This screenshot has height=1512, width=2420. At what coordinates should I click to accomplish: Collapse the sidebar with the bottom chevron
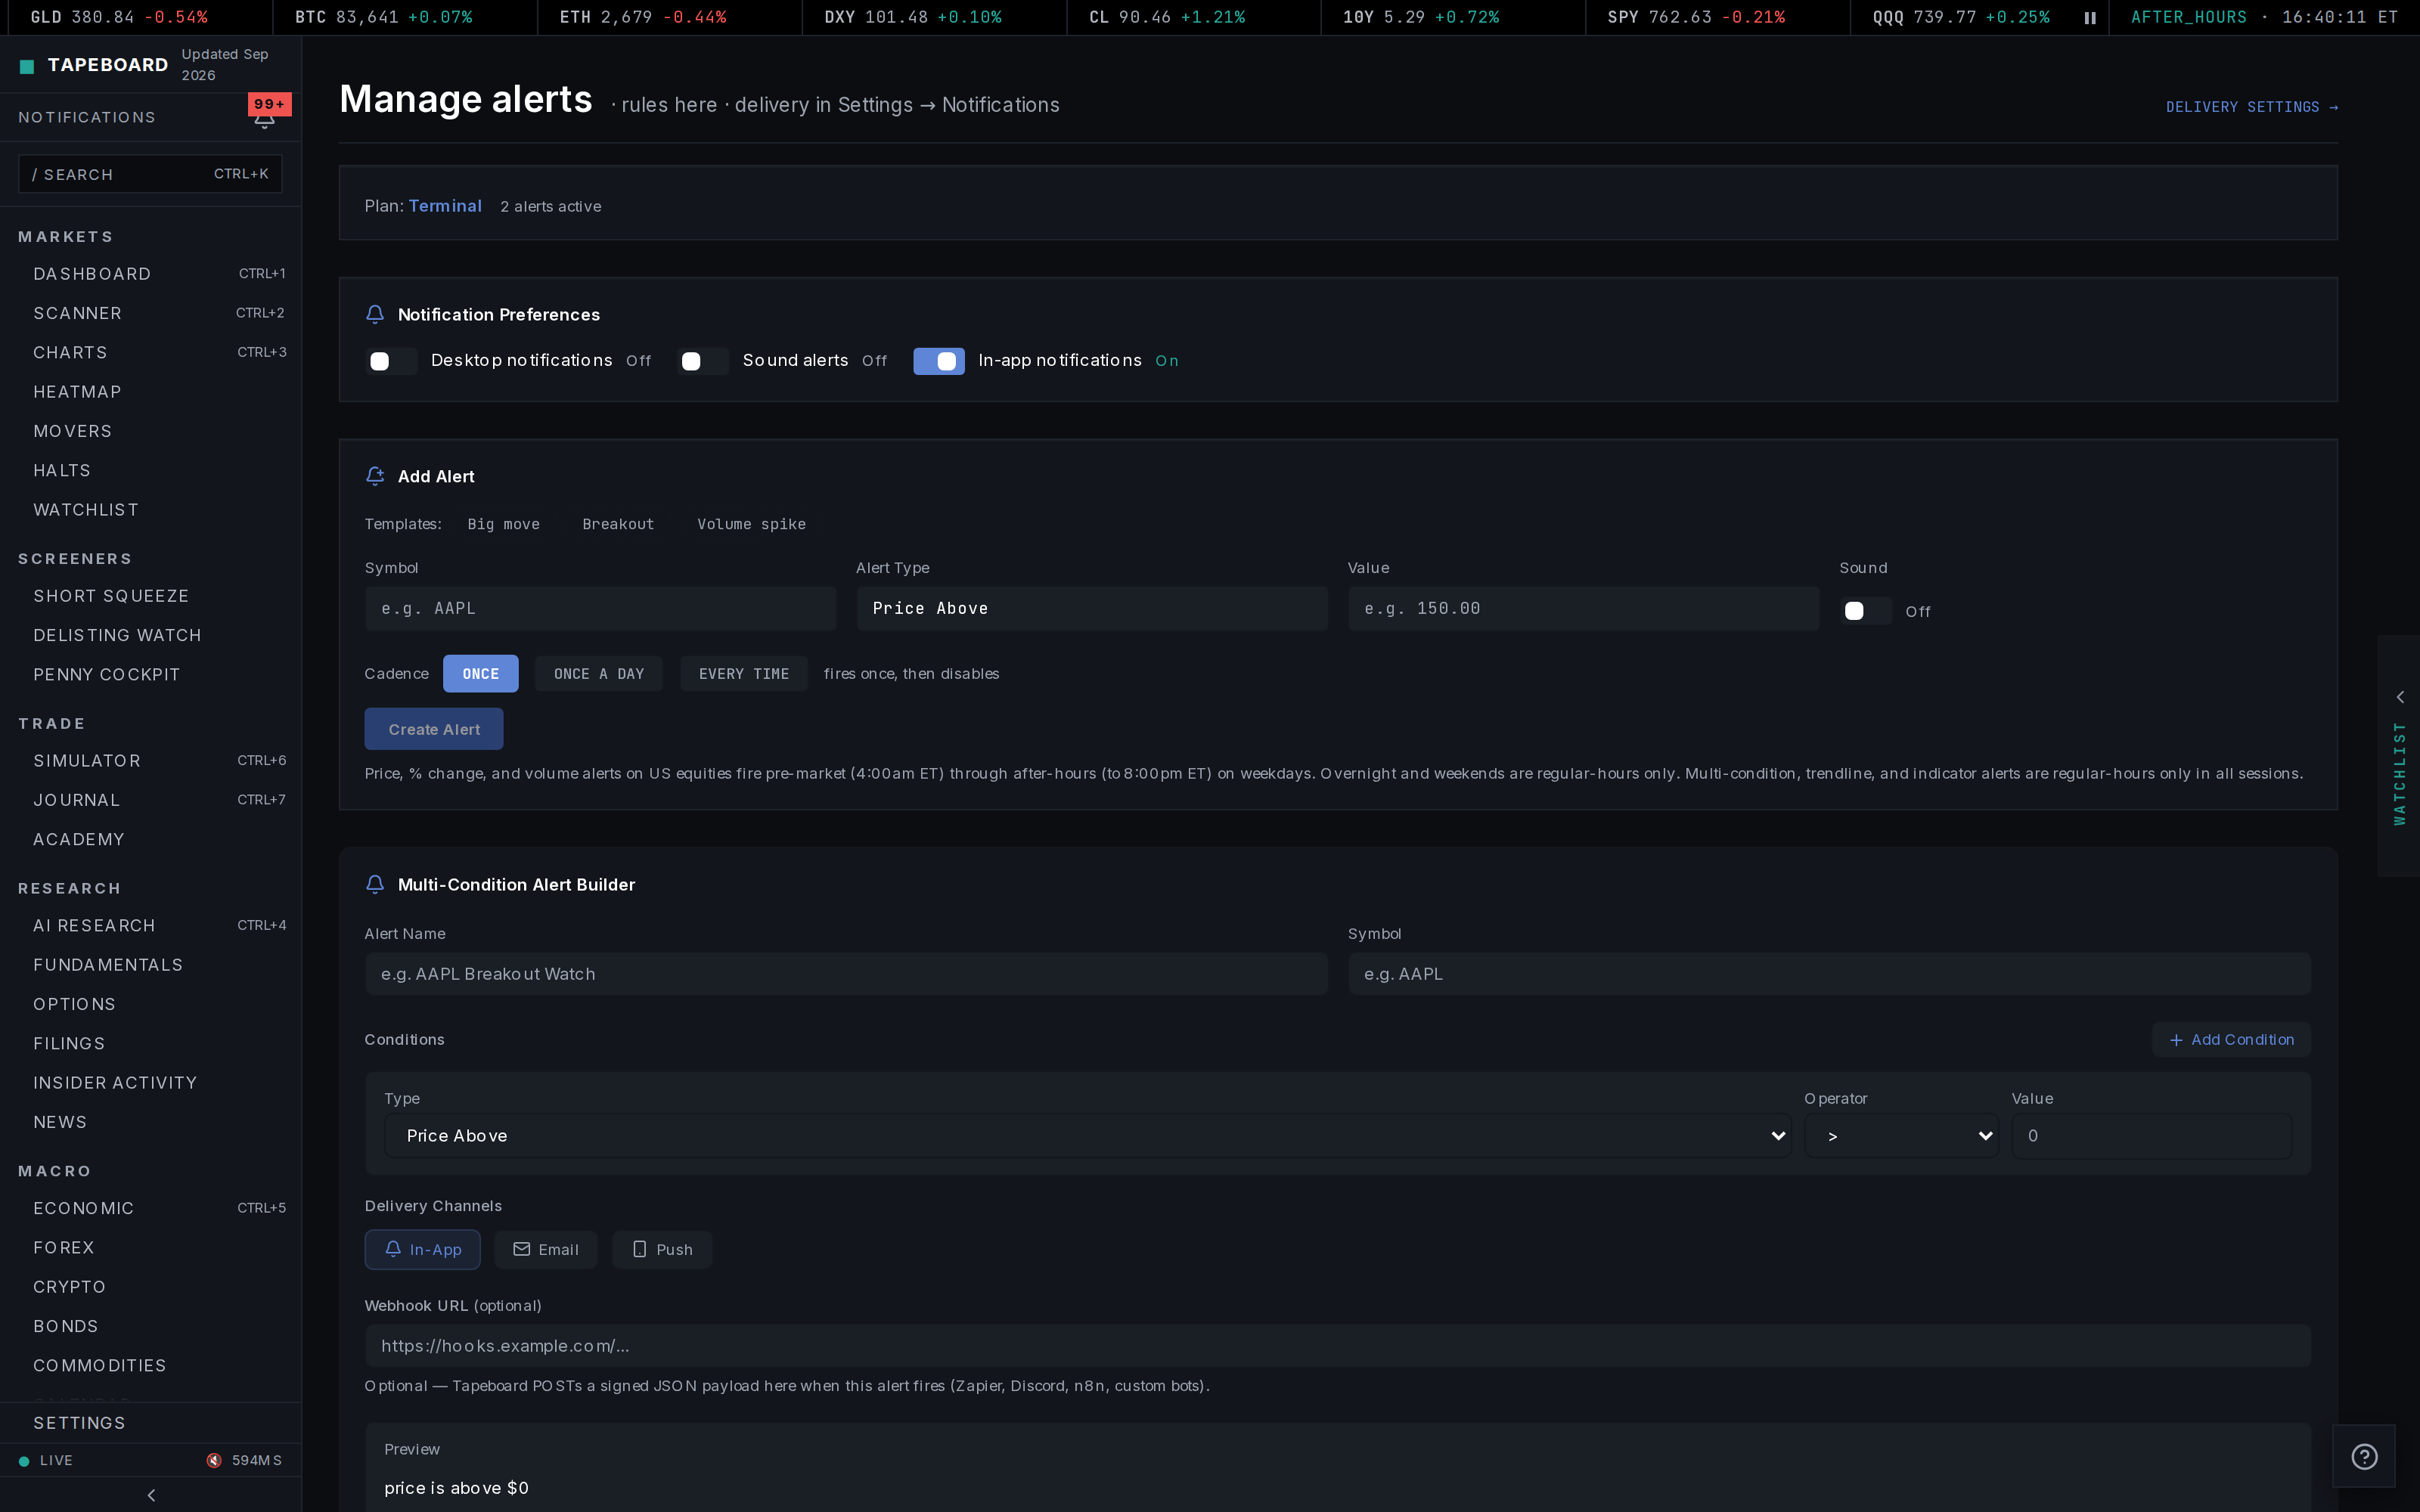151,1495
